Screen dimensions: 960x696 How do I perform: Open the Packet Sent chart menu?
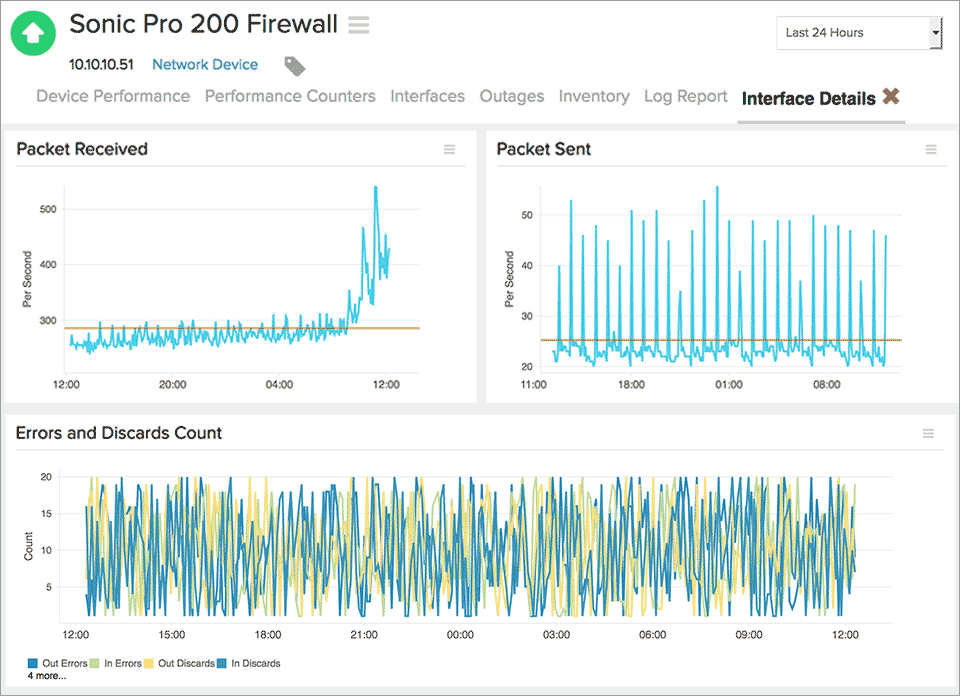click(x=931, y=149)
